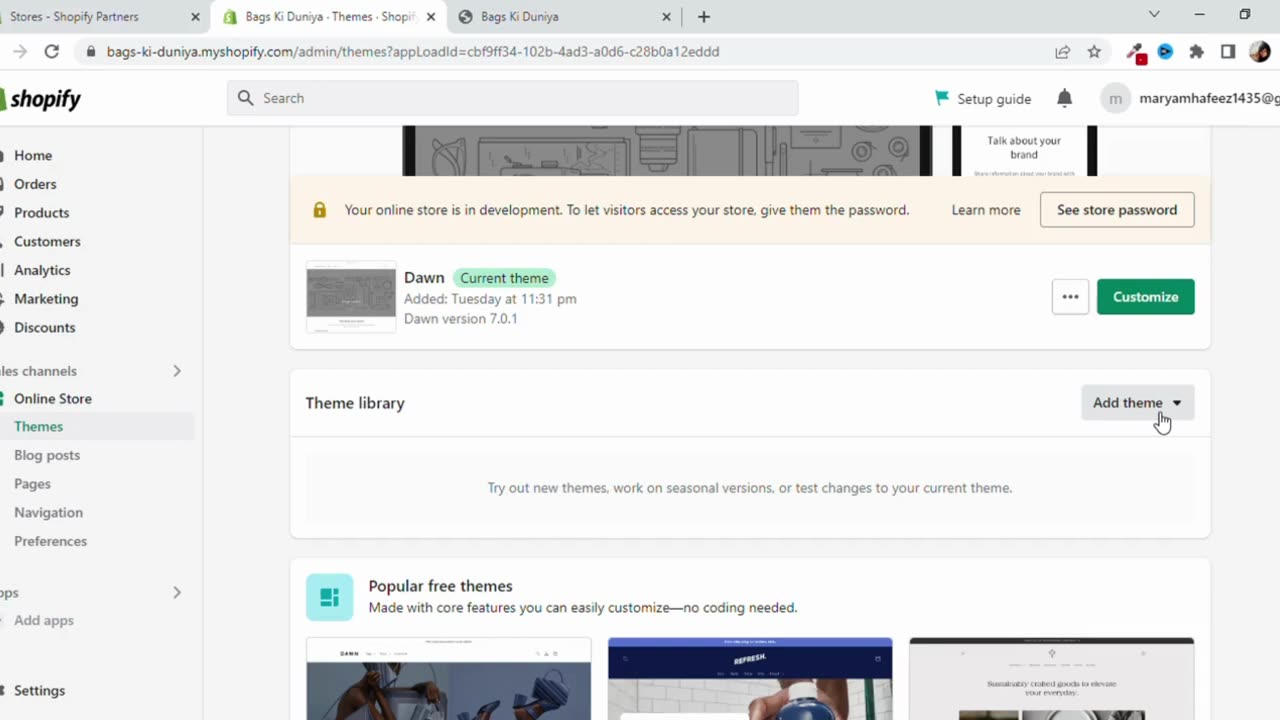Click the Current theme badge
The height and width of the screenshot is (720, 1280).
pos(504,278)
